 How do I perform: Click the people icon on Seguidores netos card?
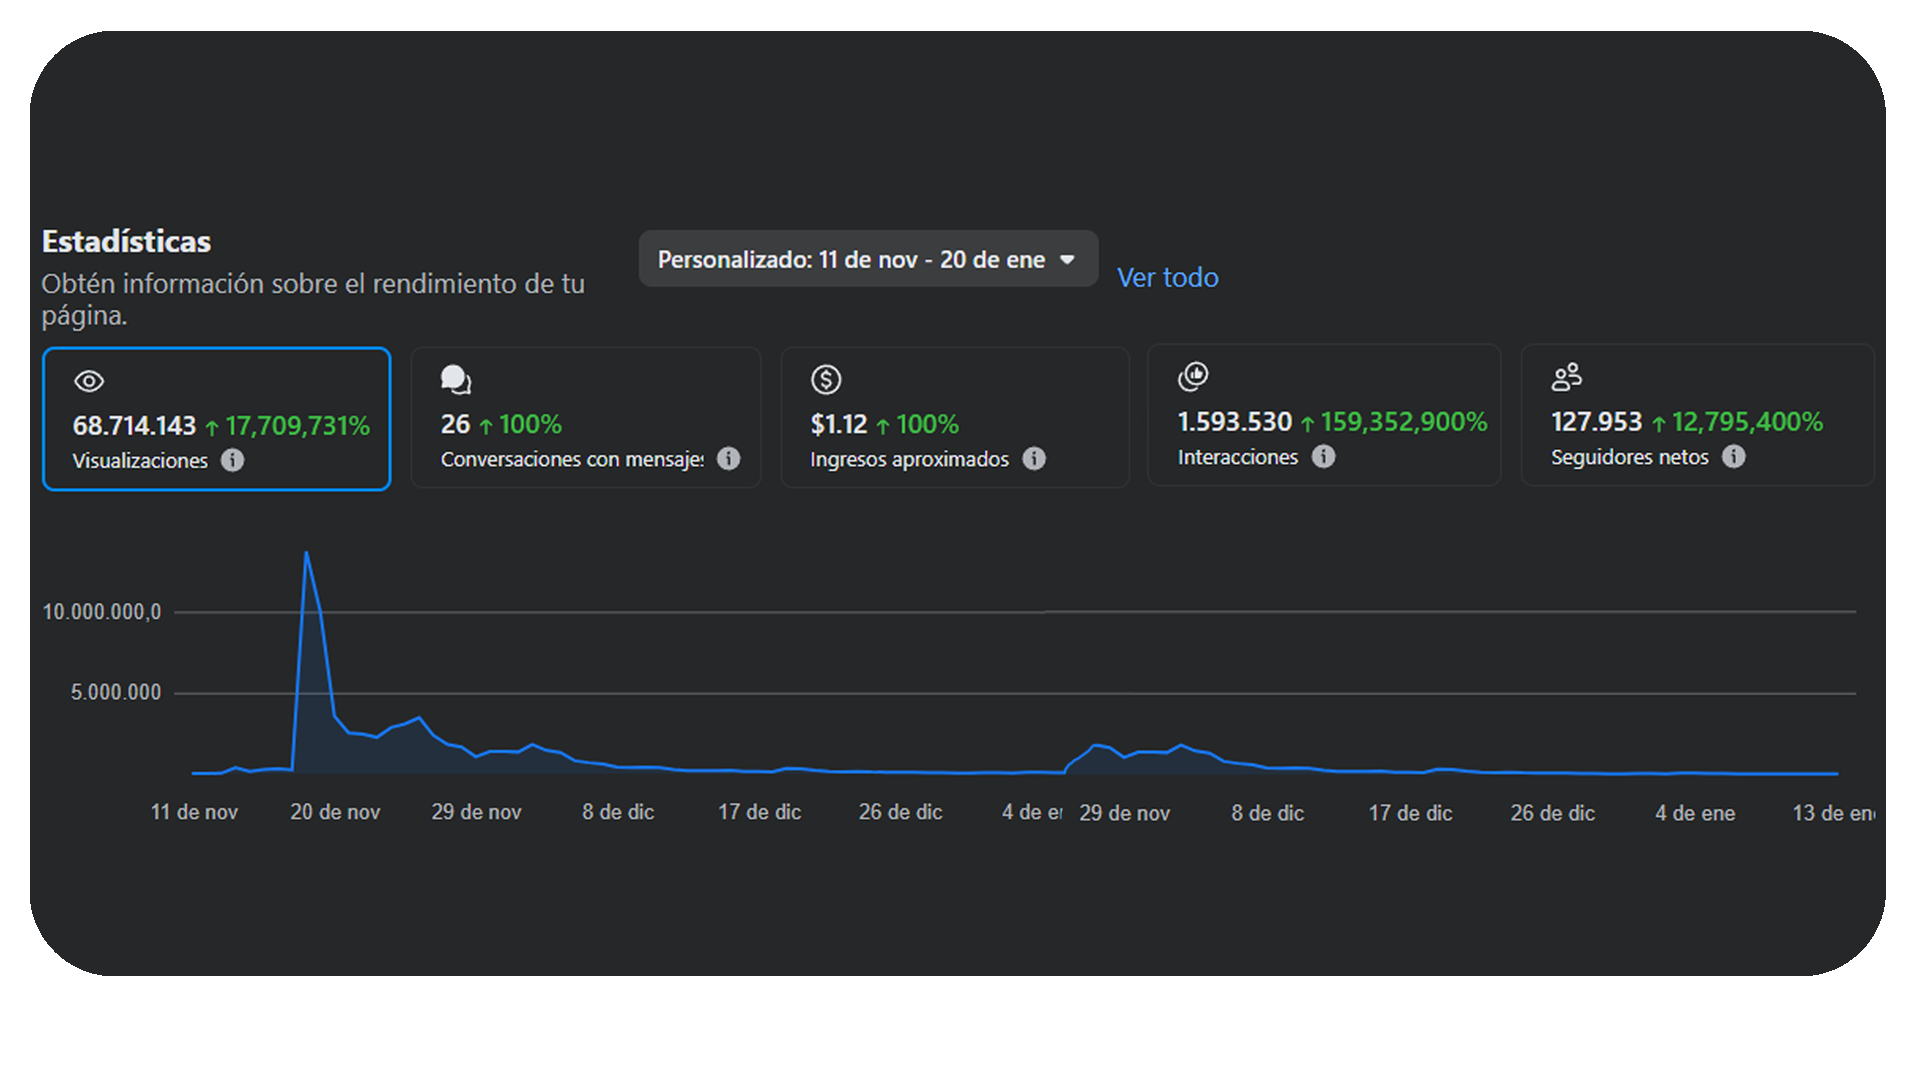coord(1566,376)
